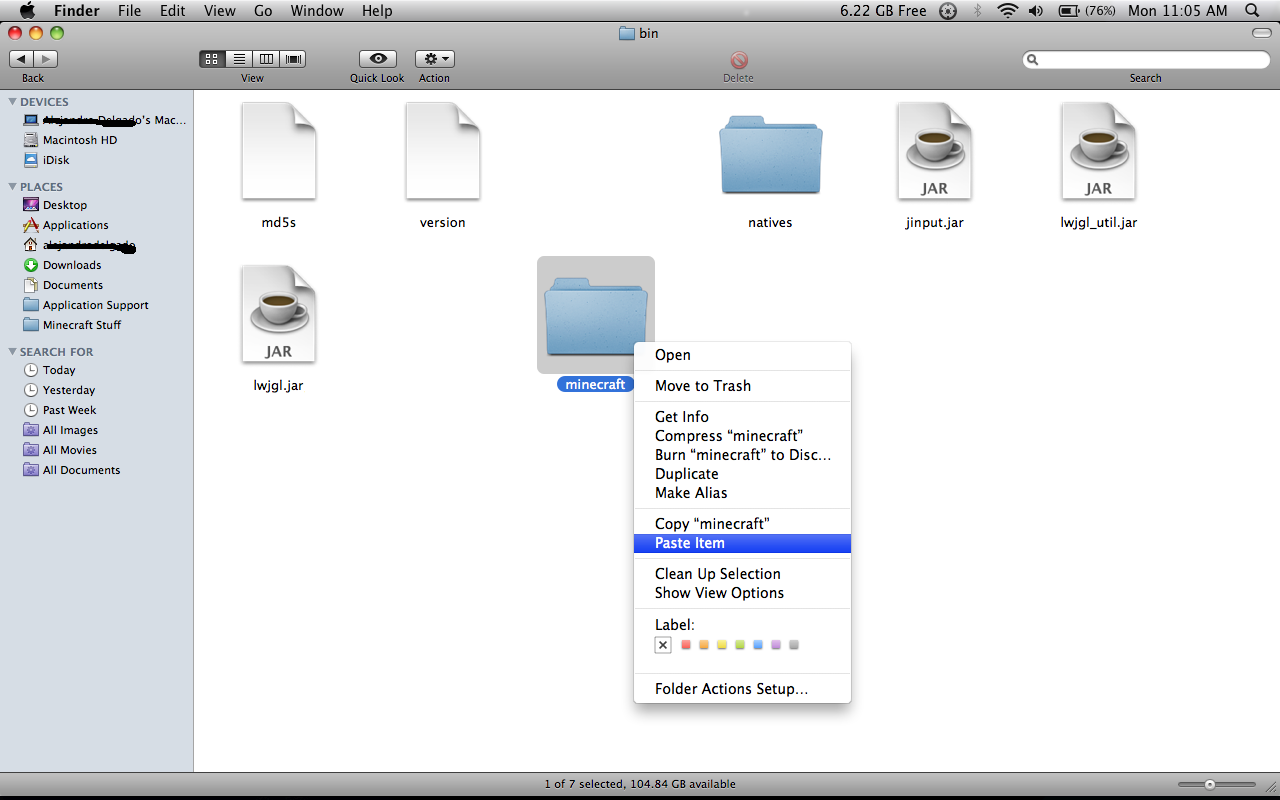
Task: Select the jinput.jar file icon
Action: pos(935,151)
